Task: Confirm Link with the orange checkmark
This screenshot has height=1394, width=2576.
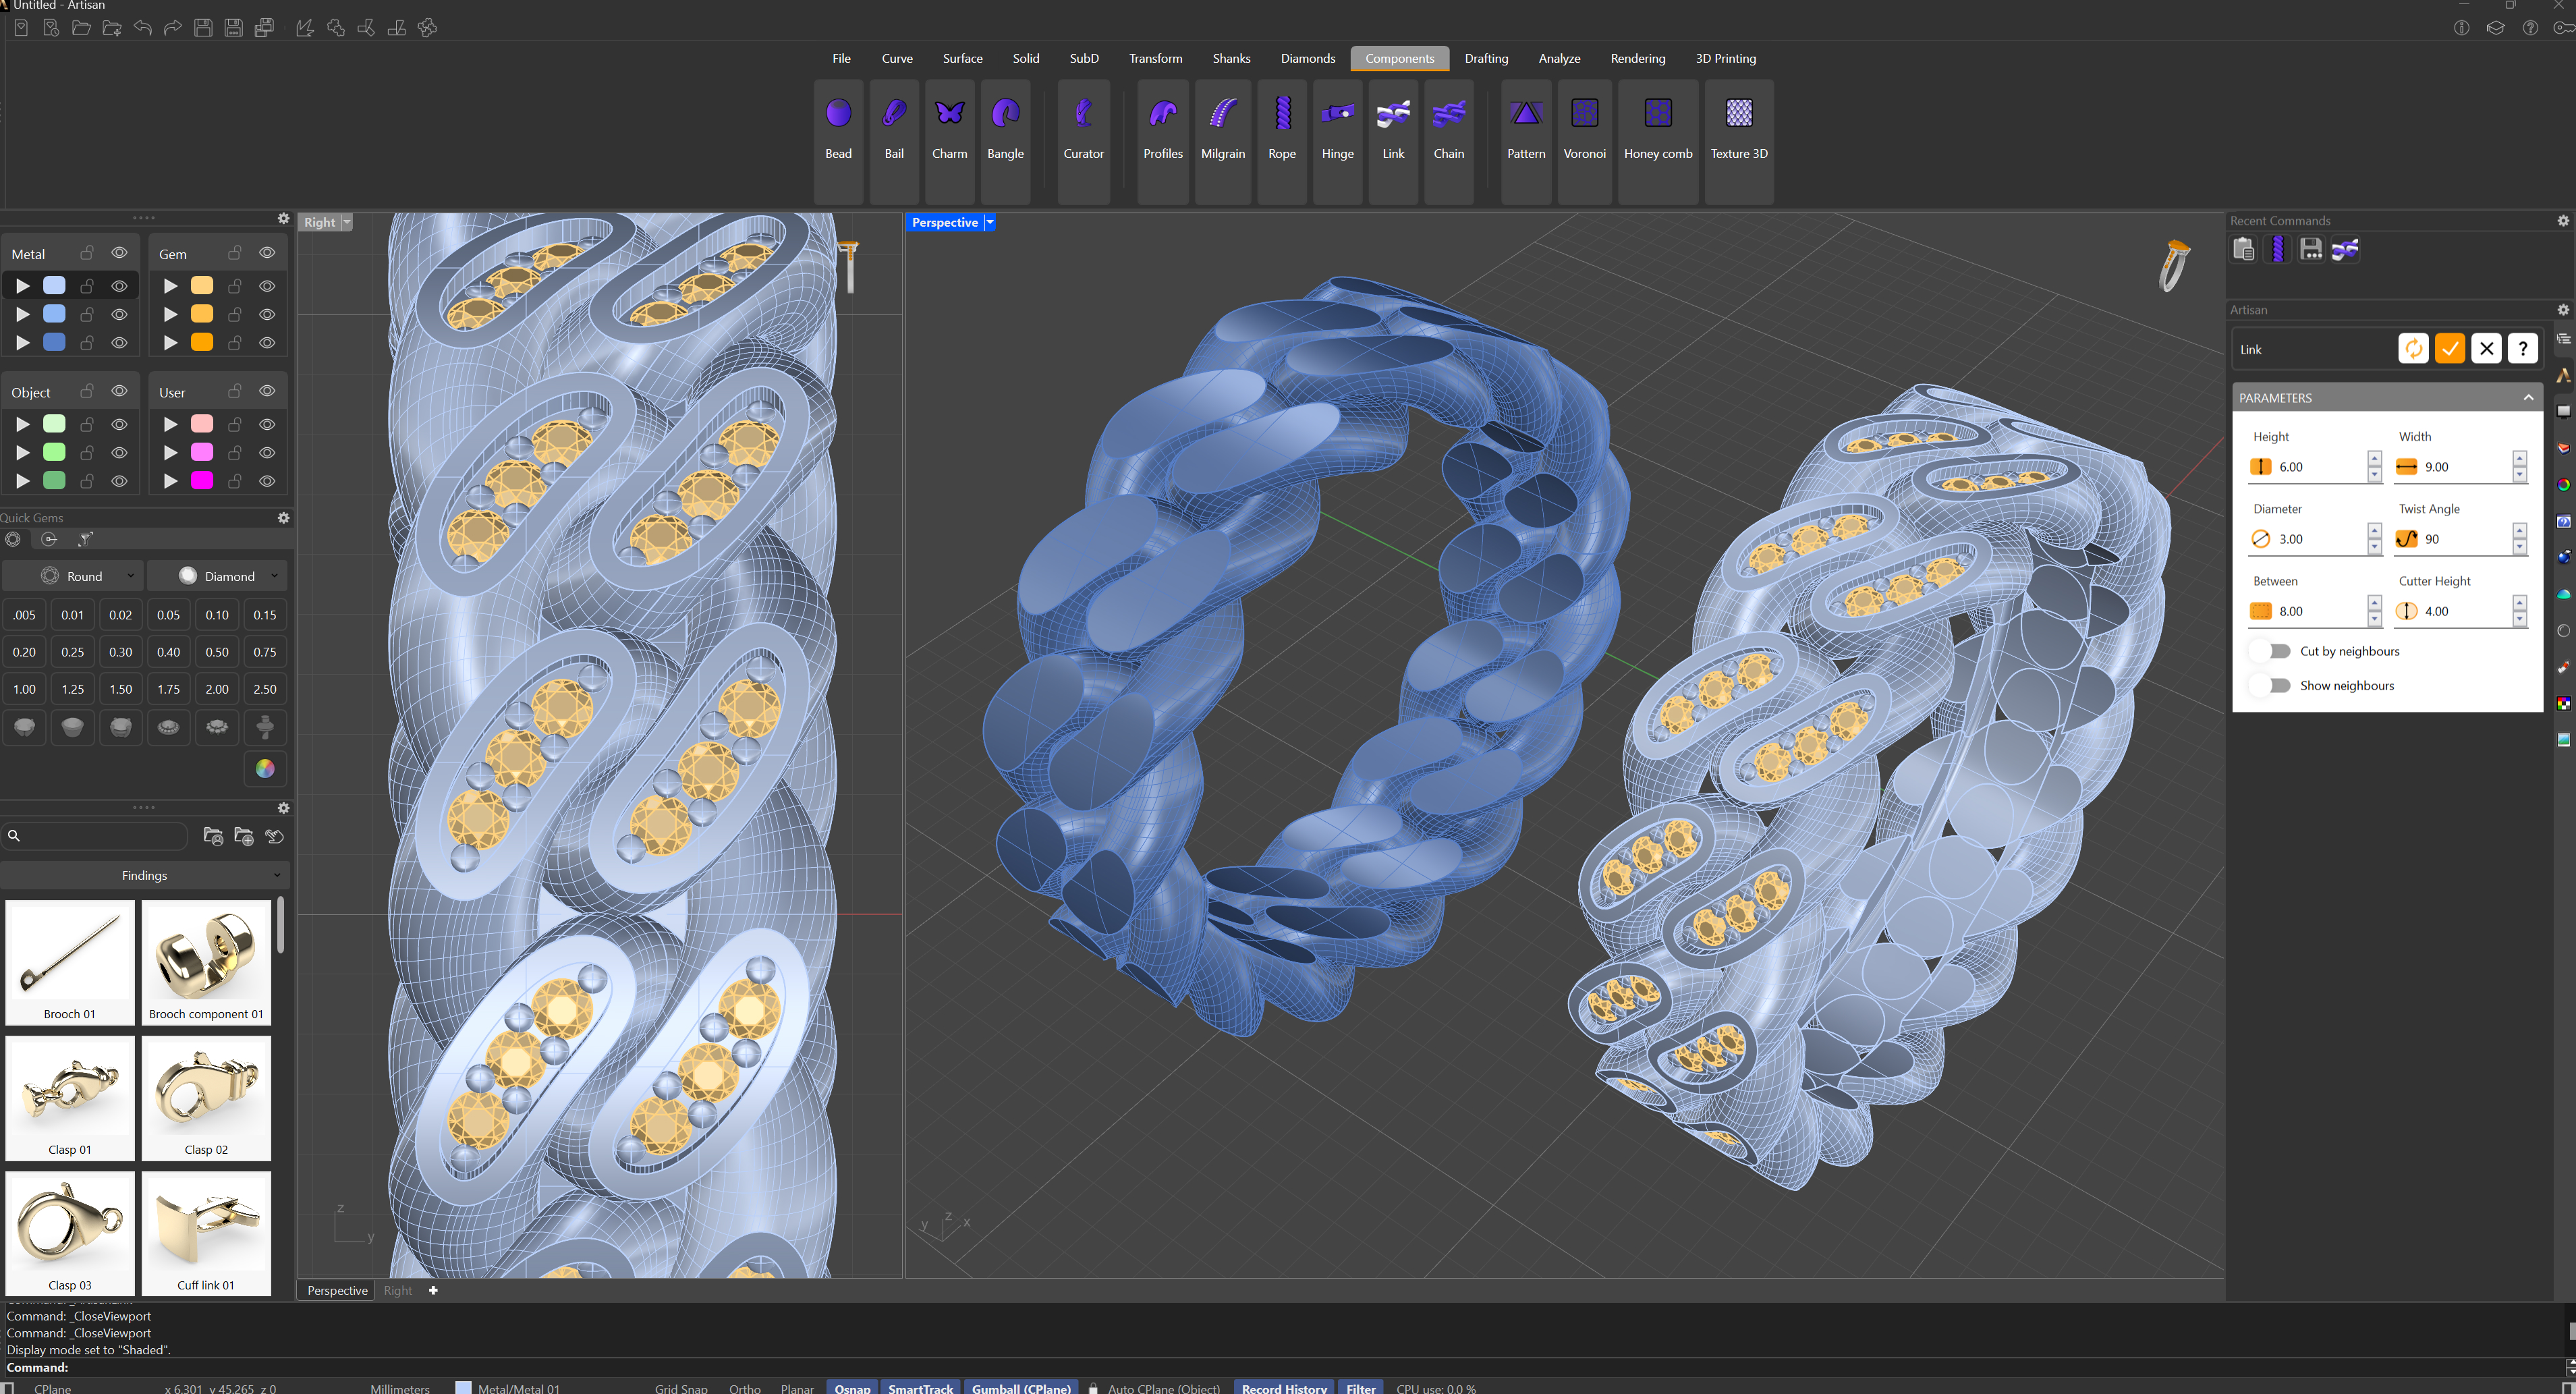Action: pos(2449,348)
